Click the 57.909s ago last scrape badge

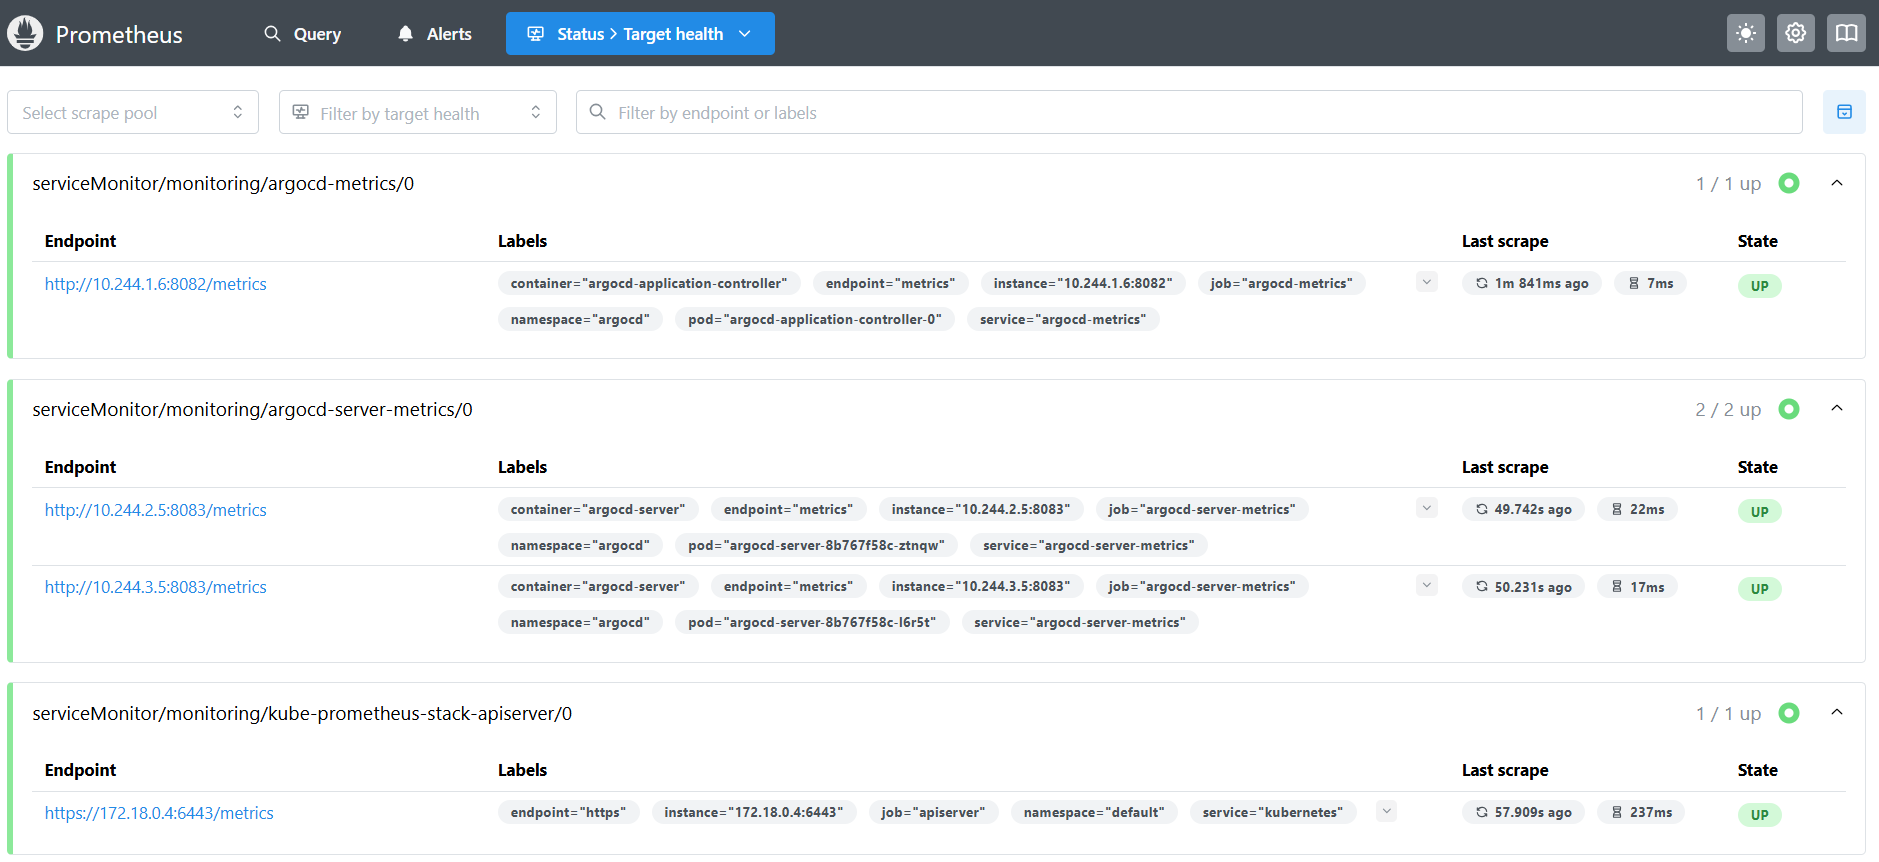[x=1523, y=812]
